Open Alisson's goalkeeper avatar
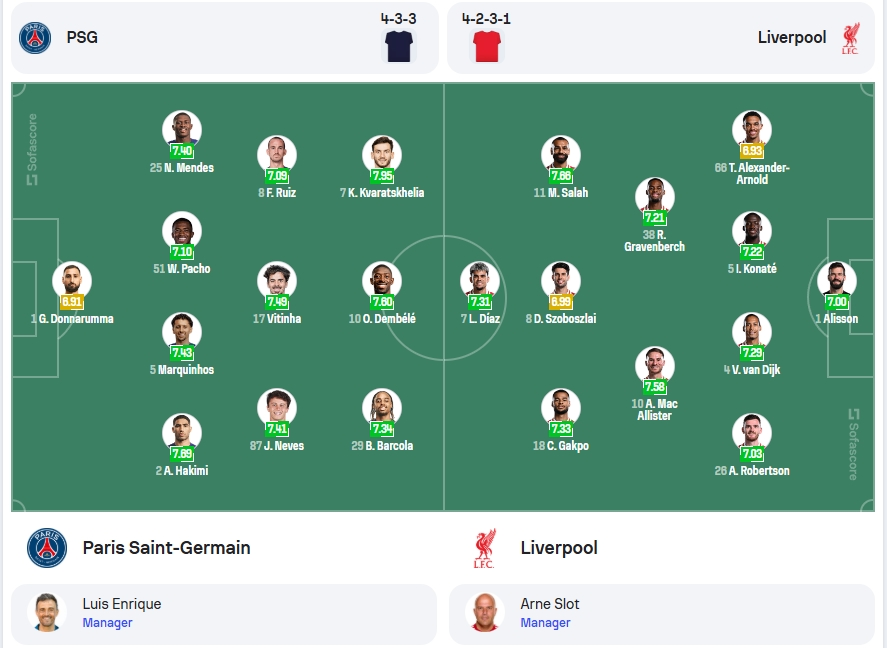The height and width of the screenshot is (648, 887). click(x=837, y=281)
